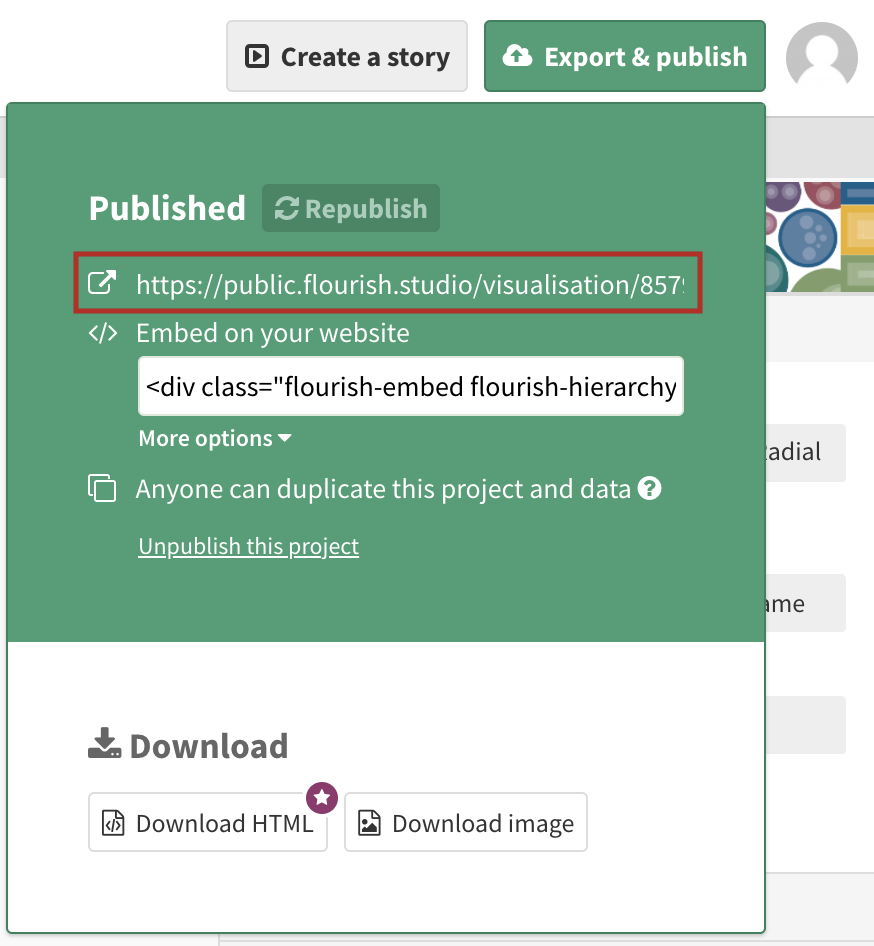Click the Republish button
This screenshot has width=874, height=946.
click(x=350, y=208)
